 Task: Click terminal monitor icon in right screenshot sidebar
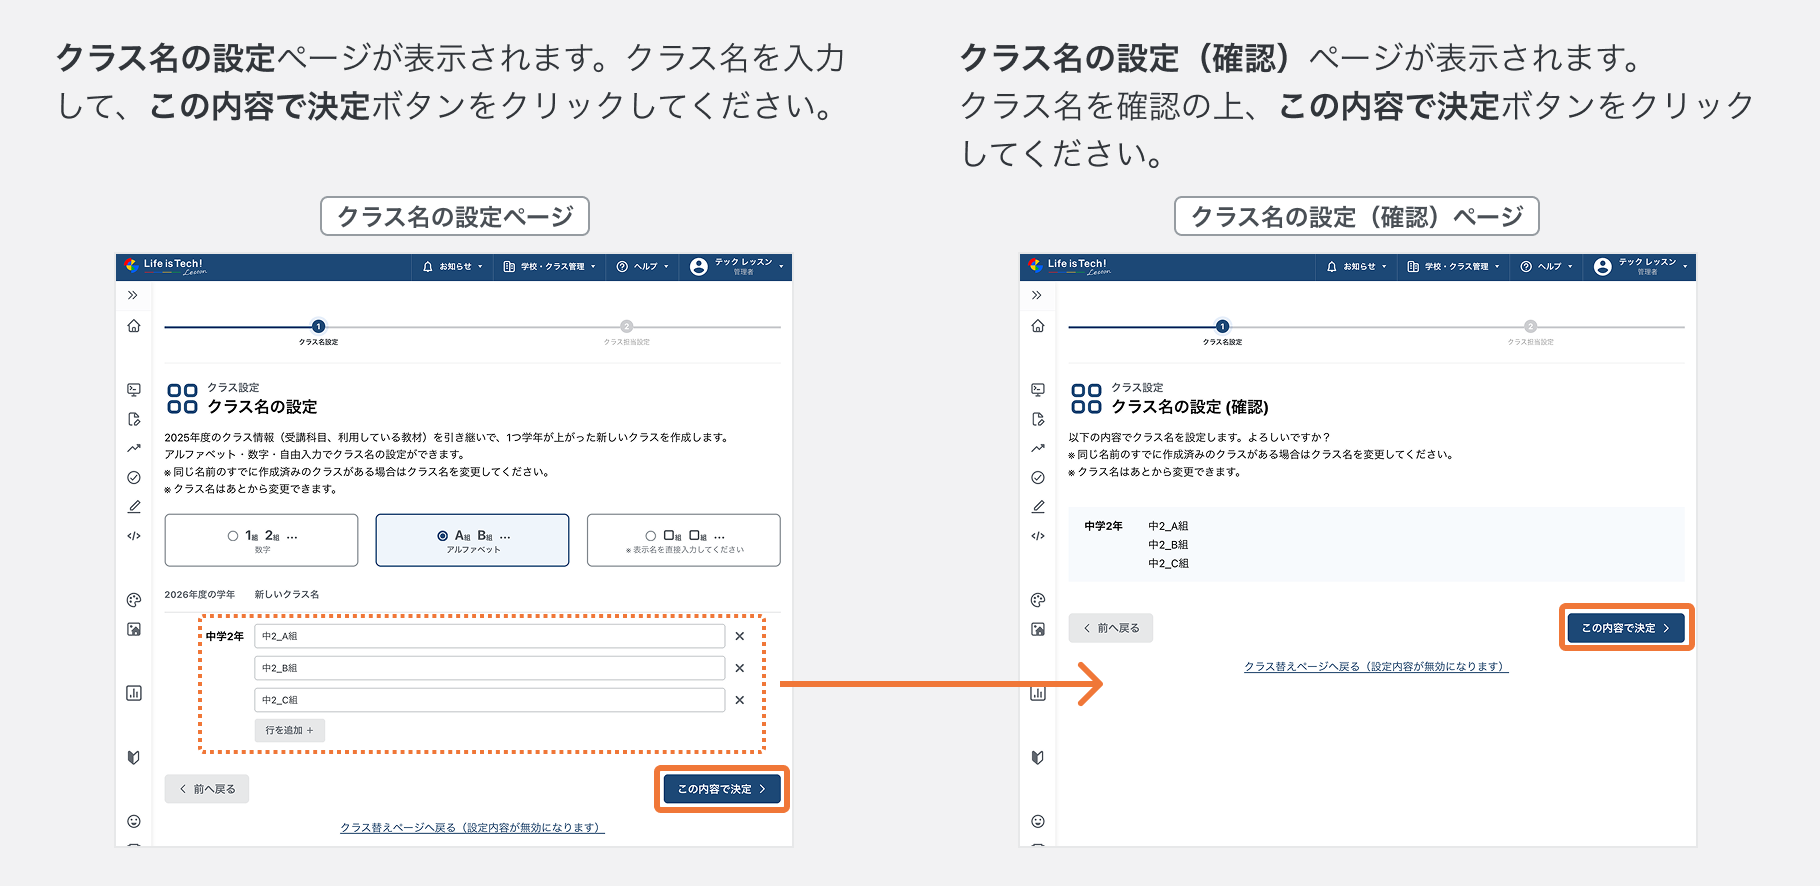[x=1038, y=389]
